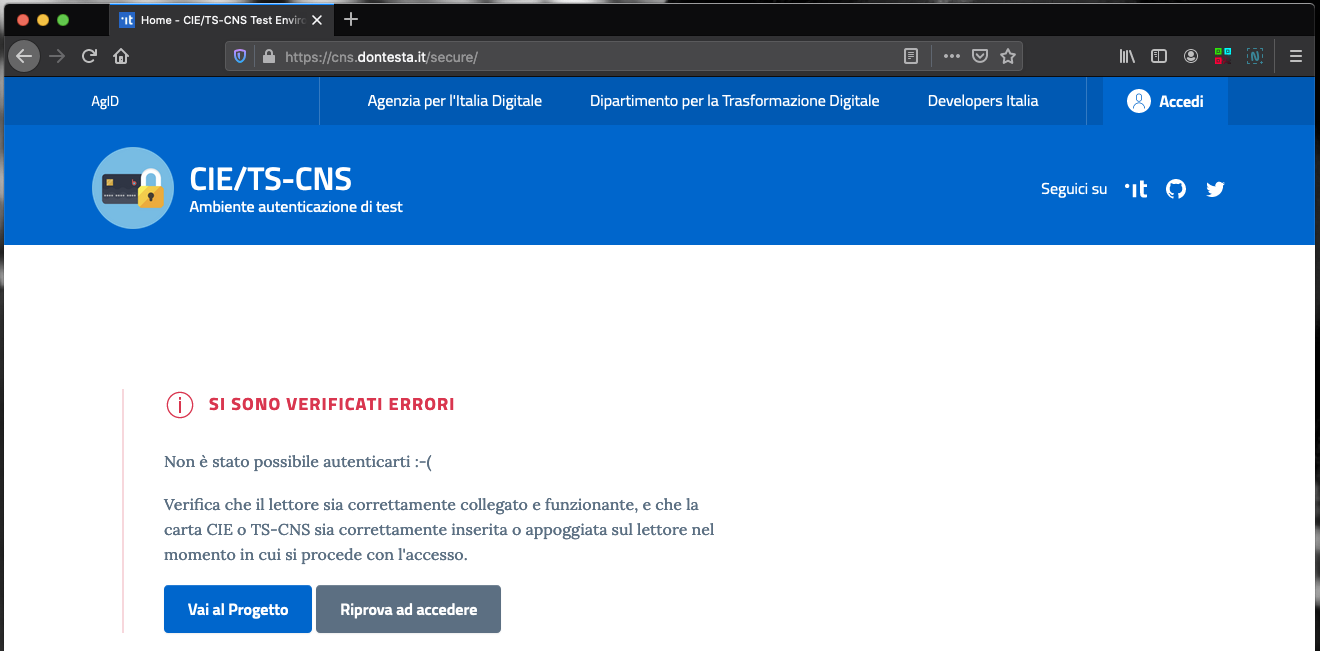
Task: Open the page actions ellipsis menu
Action: pyautogui.click(x=951, y=56)
